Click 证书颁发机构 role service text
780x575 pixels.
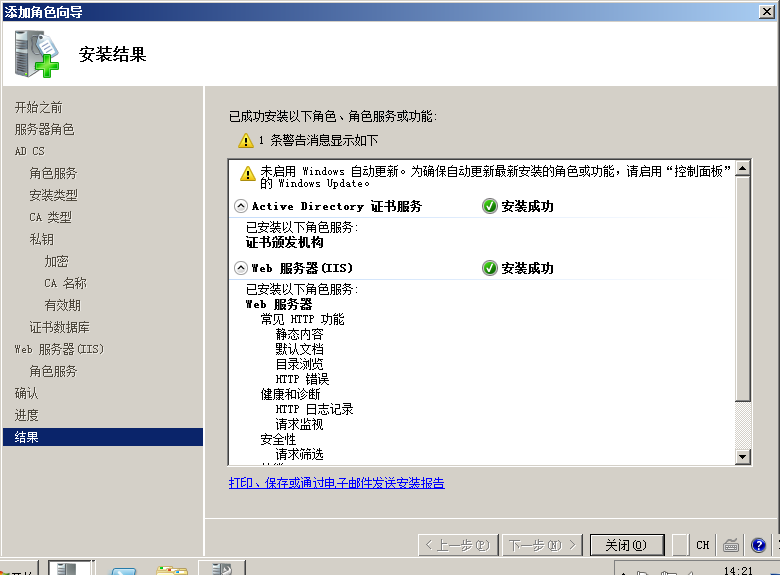285,242
